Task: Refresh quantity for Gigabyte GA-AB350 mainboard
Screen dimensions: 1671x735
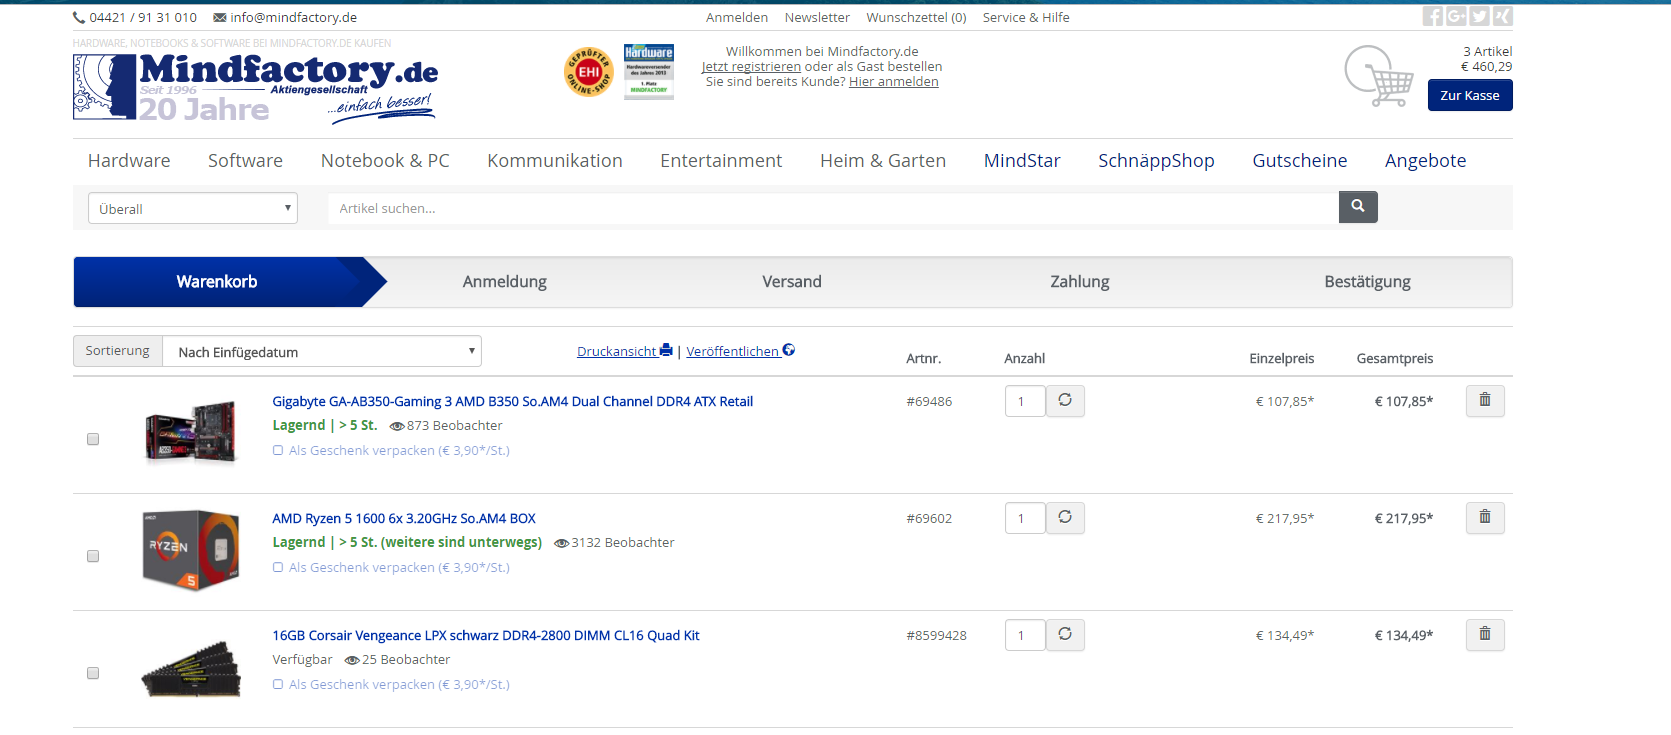Action: (x=1065, y=400)
